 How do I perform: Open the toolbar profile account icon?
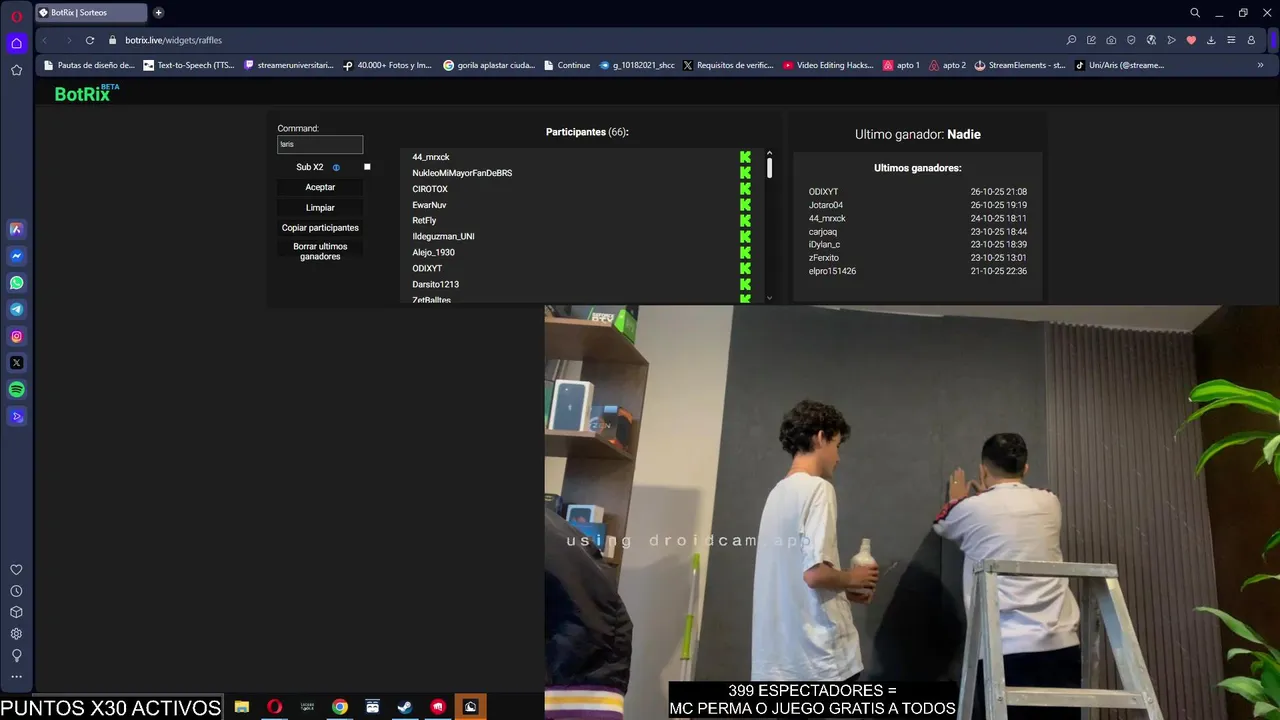click(1251, 40)
